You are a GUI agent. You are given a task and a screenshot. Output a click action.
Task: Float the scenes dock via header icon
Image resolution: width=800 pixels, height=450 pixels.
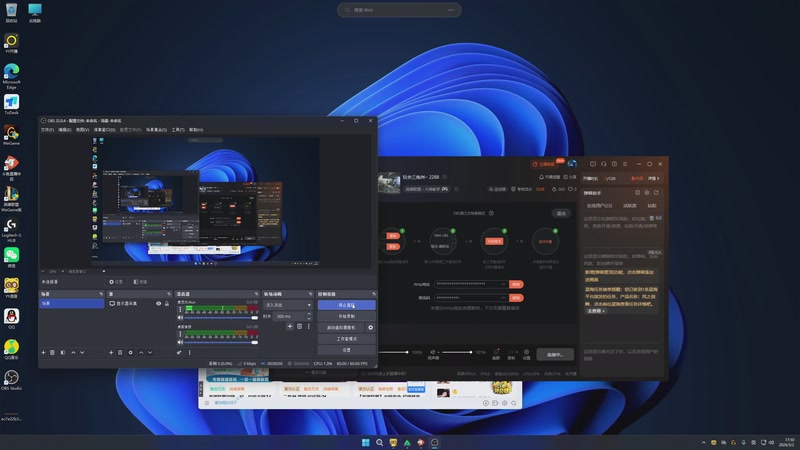pyautogui.click(x=101, y=294)
